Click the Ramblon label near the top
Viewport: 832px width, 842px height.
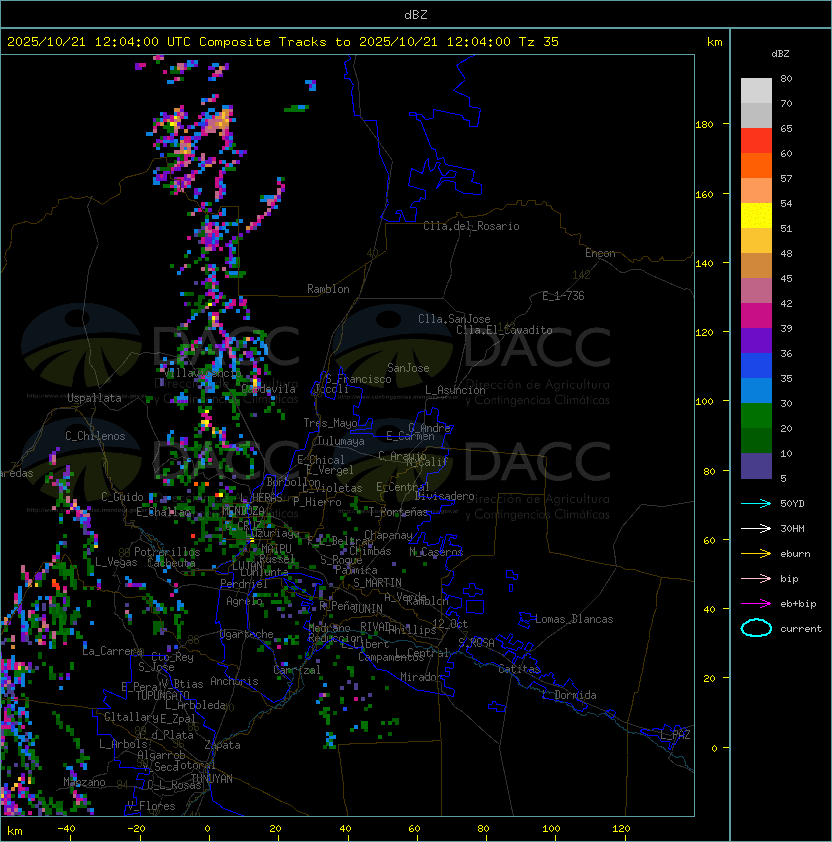tap(328, 289)
